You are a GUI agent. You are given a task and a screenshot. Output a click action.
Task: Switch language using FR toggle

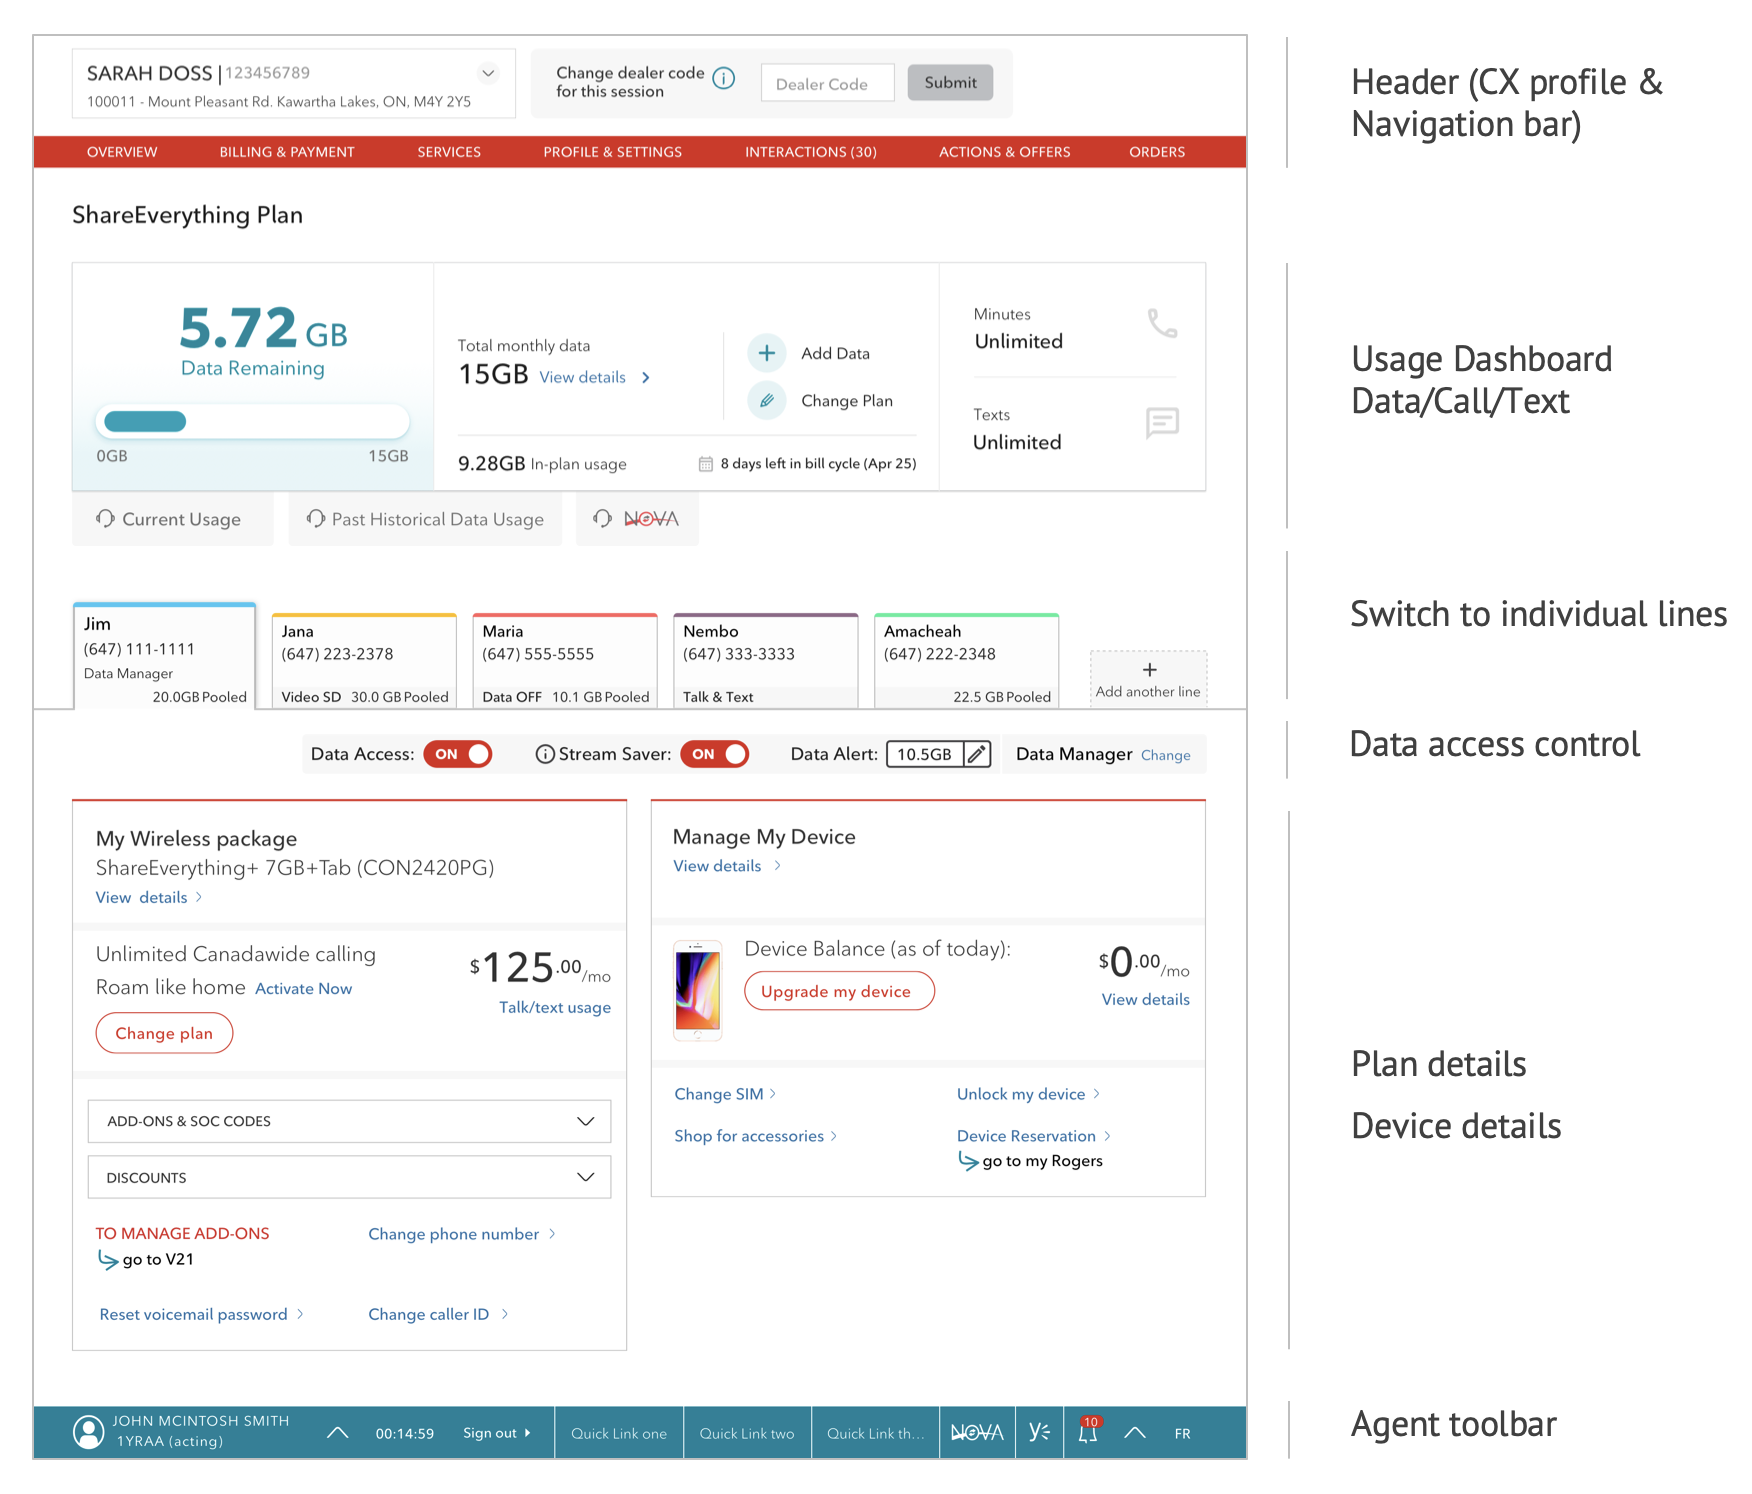click(1182, 1434)
